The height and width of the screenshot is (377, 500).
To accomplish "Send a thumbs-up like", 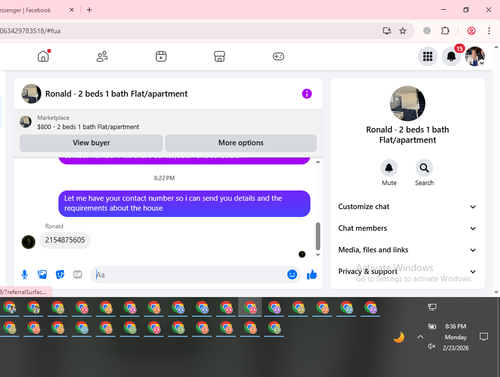I will [x=312, y=275].
